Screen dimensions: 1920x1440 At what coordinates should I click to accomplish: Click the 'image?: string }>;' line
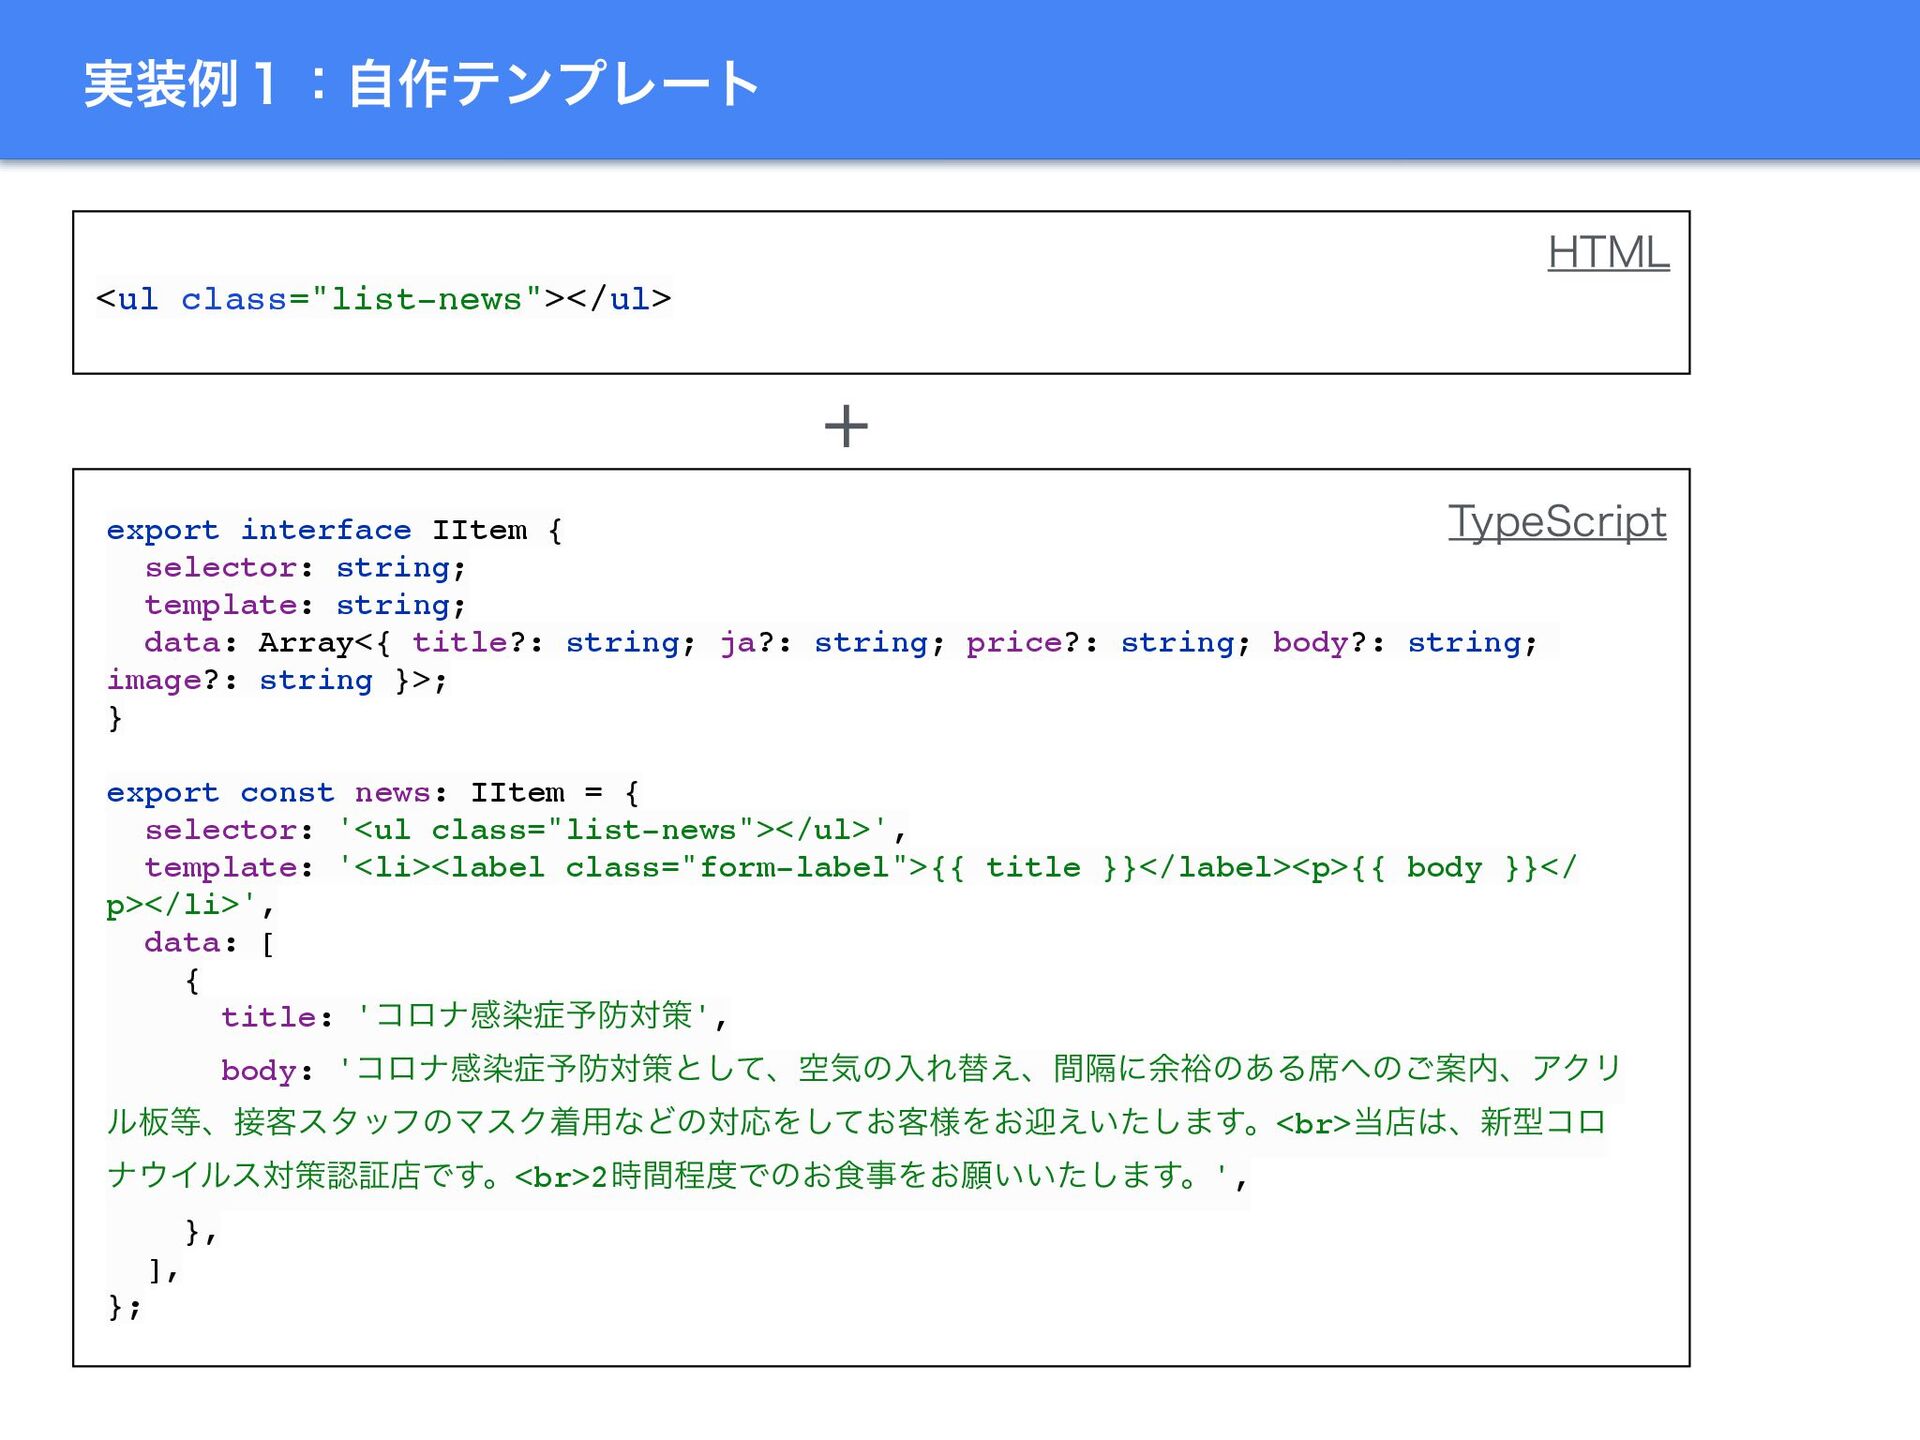click(277, 680)
